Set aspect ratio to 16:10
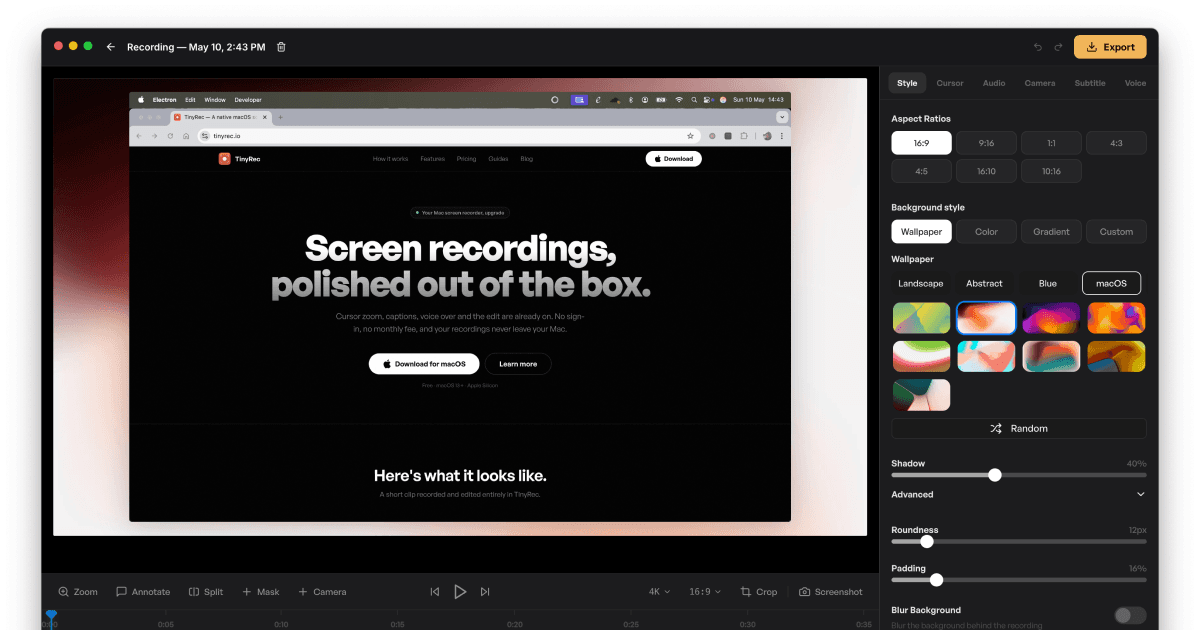The width and height of the screenshot is (1200, 630). (986, 171)
